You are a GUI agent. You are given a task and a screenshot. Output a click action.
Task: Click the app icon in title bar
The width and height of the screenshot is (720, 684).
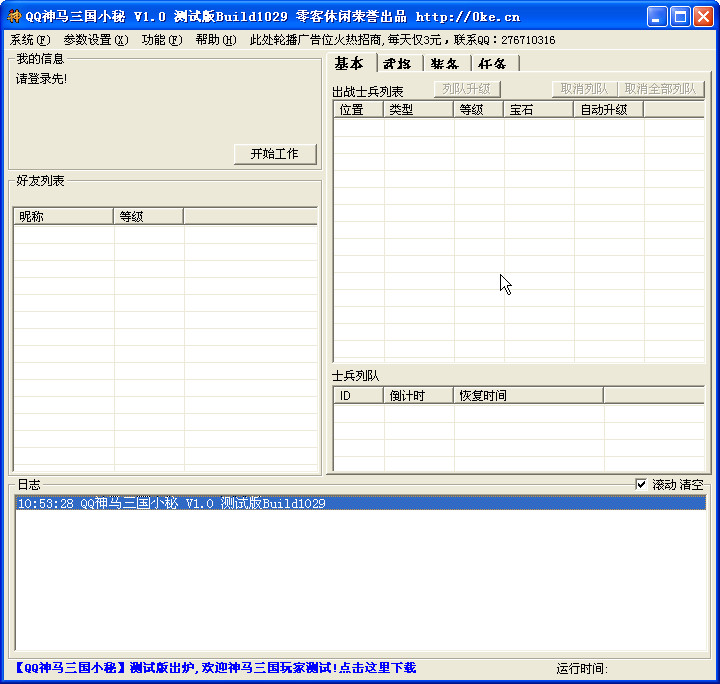pos(15,17)
